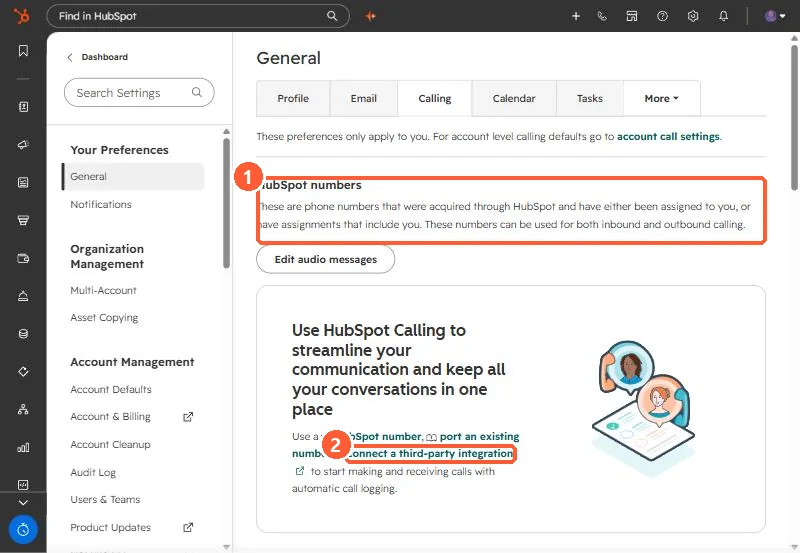The height and width of the screenshot is (553, 800).
Task: Open Asset Copying settings
Action: [x=104, y=318]
